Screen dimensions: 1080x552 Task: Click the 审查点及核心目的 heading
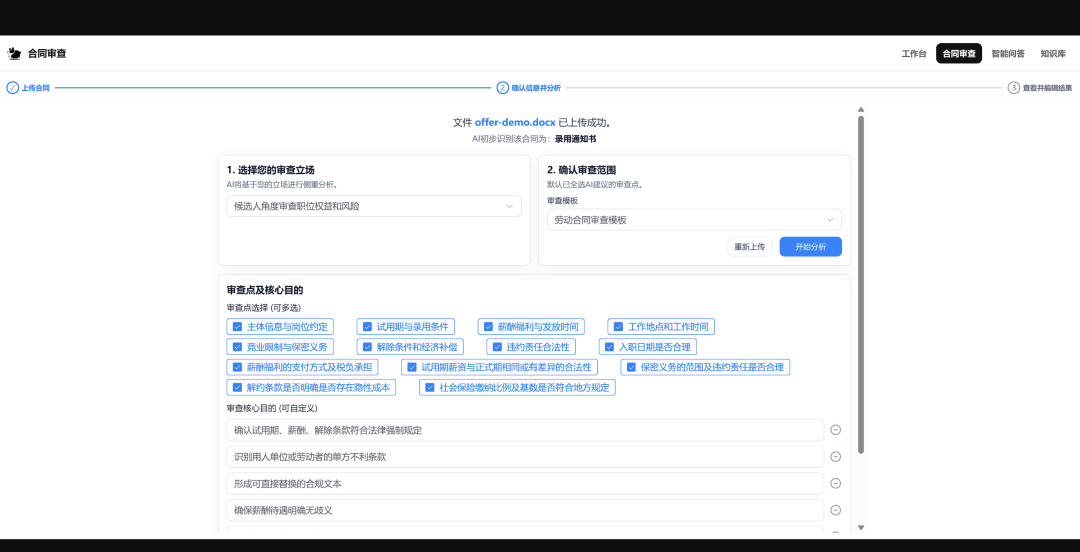coord(265,290)
